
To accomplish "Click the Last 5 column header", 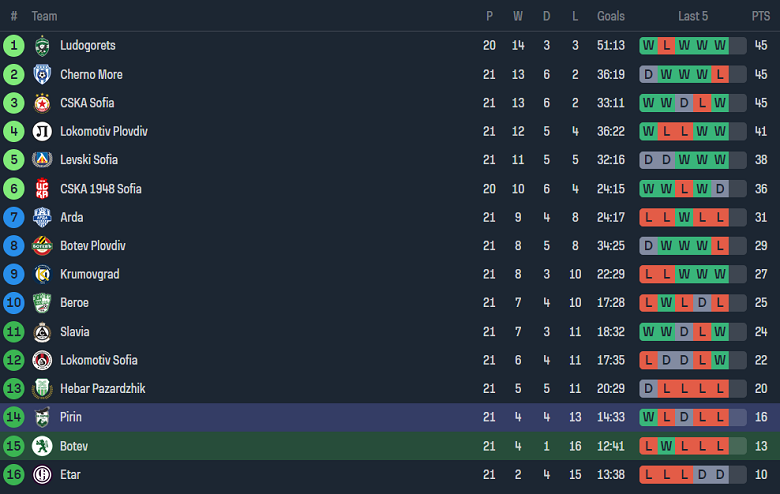I will pos(692,16).
